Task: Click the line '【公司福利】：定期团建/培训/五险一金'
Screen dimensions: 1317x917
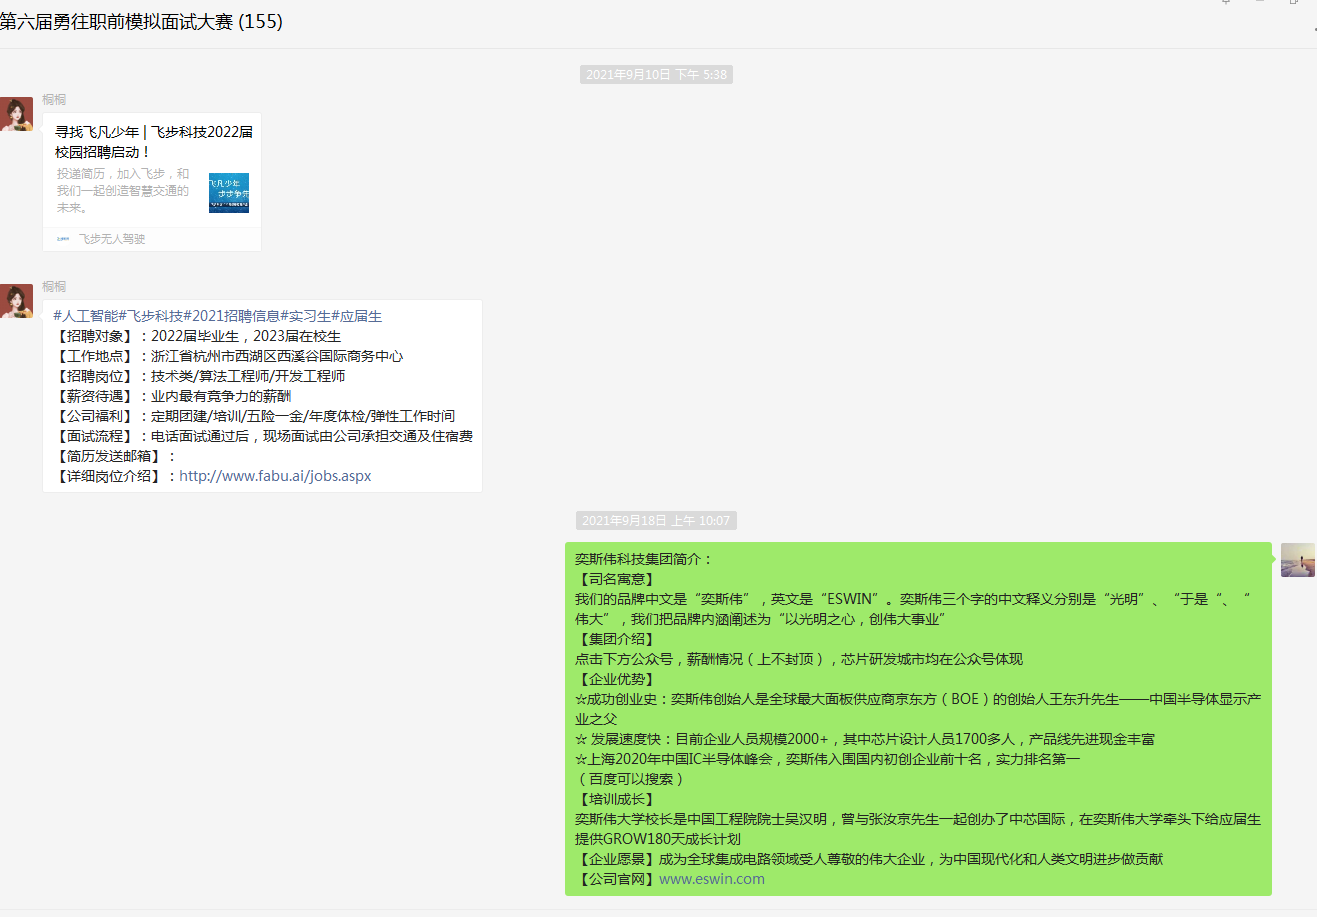Action: (254, 416)
